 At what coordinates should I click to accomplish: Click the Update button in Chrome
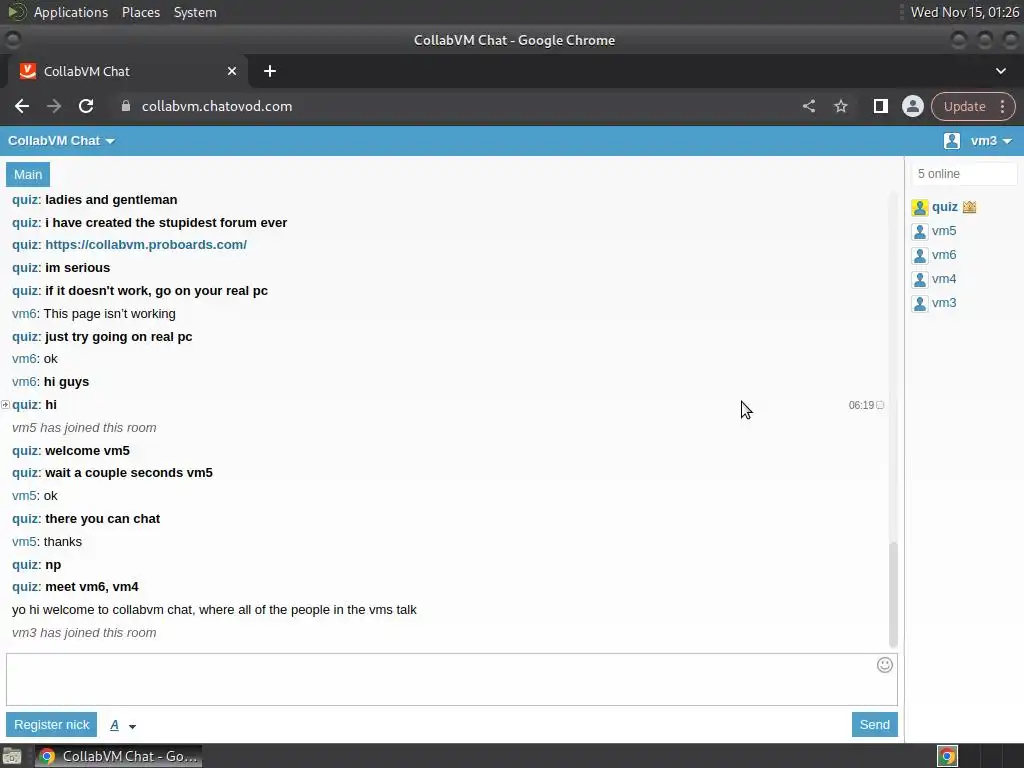point(964,106)
